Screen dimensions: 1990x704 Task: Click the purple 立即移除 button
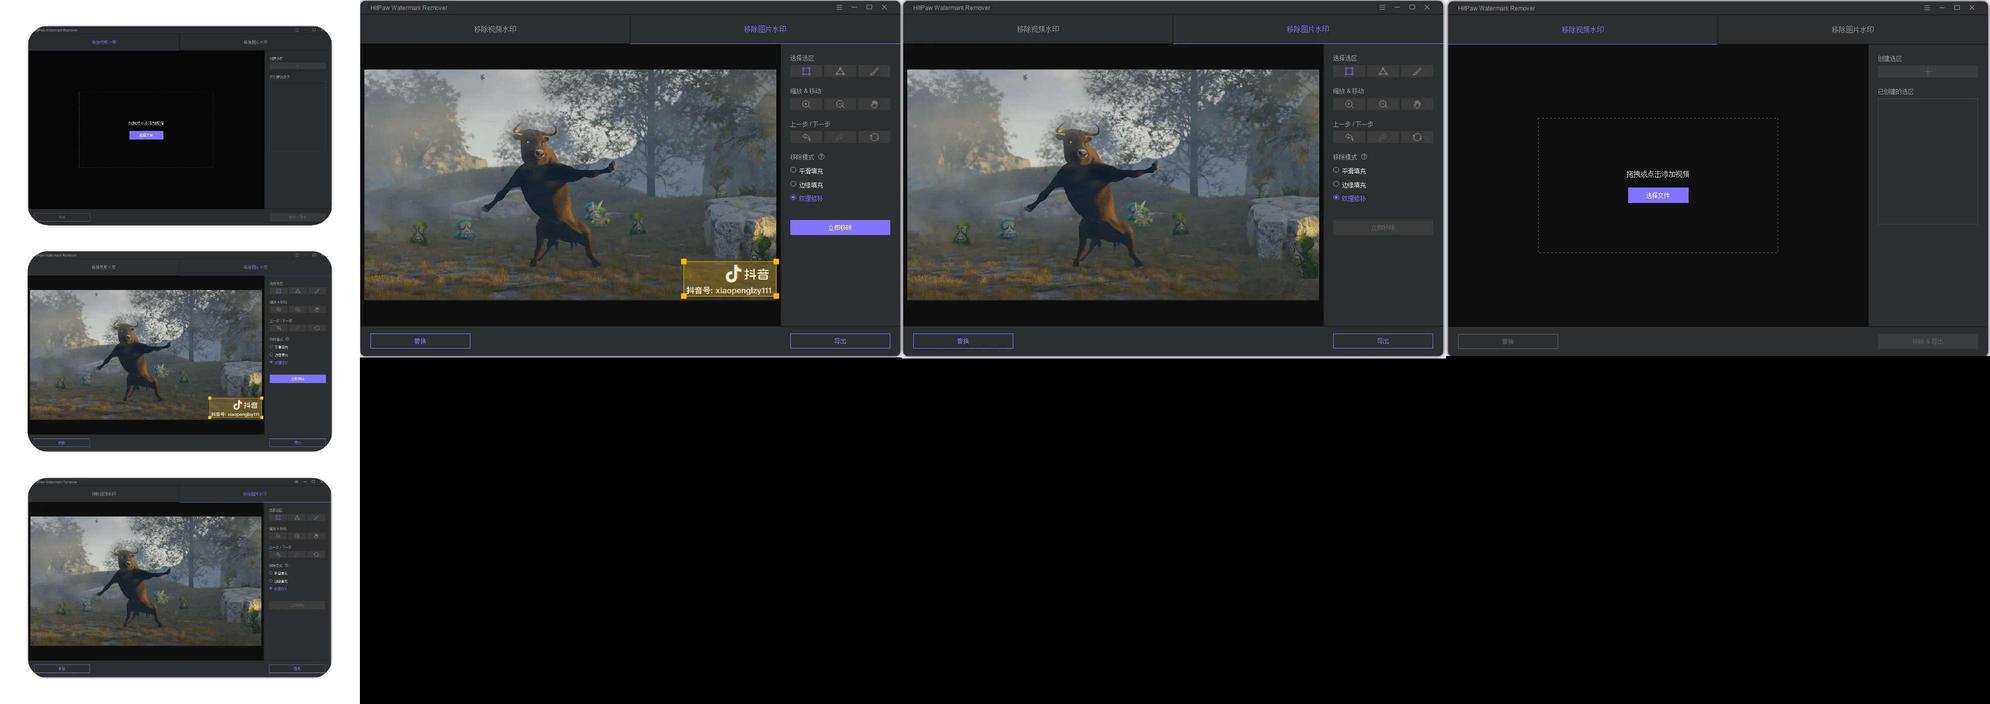point(839,228)
